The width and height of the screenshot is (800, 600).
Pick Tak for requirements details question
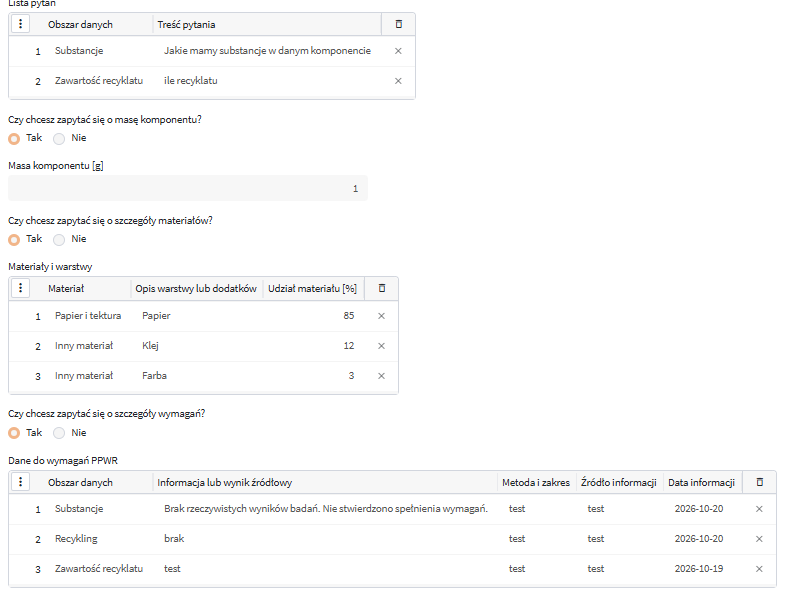pos(14,433)
